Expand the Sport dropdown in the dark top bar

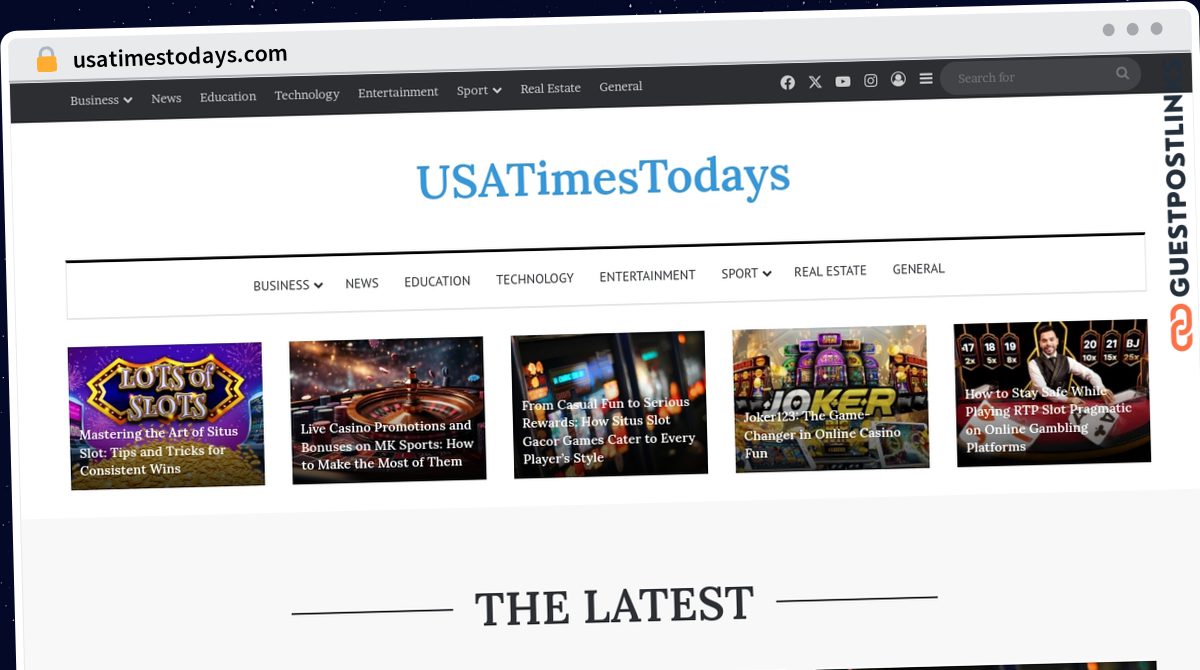pyautogui.click(x=479, y=90)
